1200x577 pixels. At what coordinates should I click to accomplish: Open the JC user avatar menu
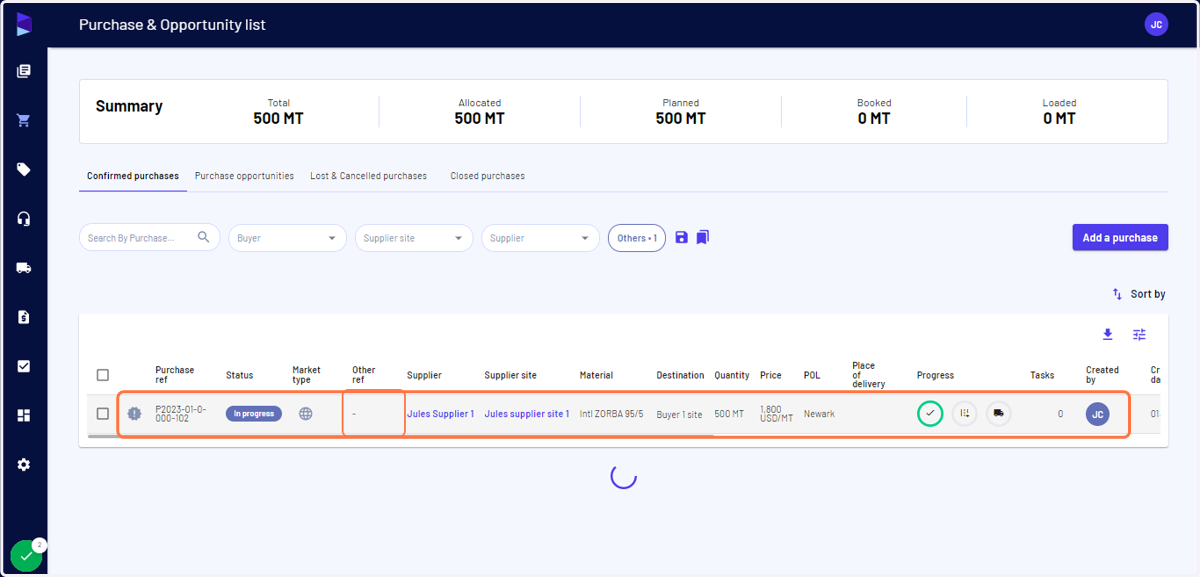(x=1156, y=24)
